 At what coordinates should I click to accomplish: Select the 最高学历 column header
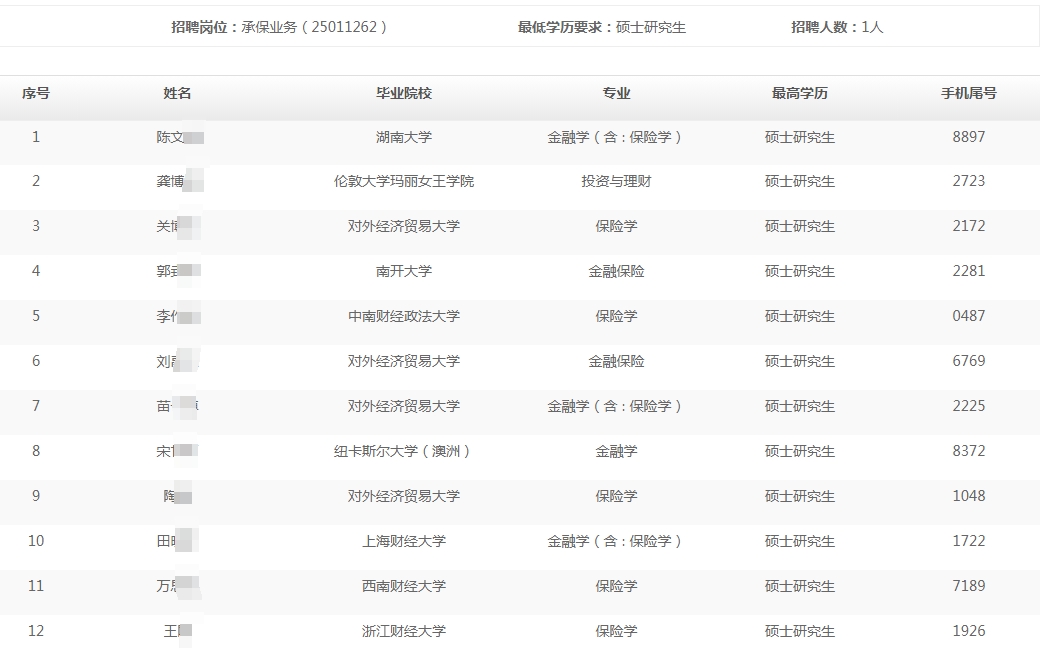[x=799, y=93]
